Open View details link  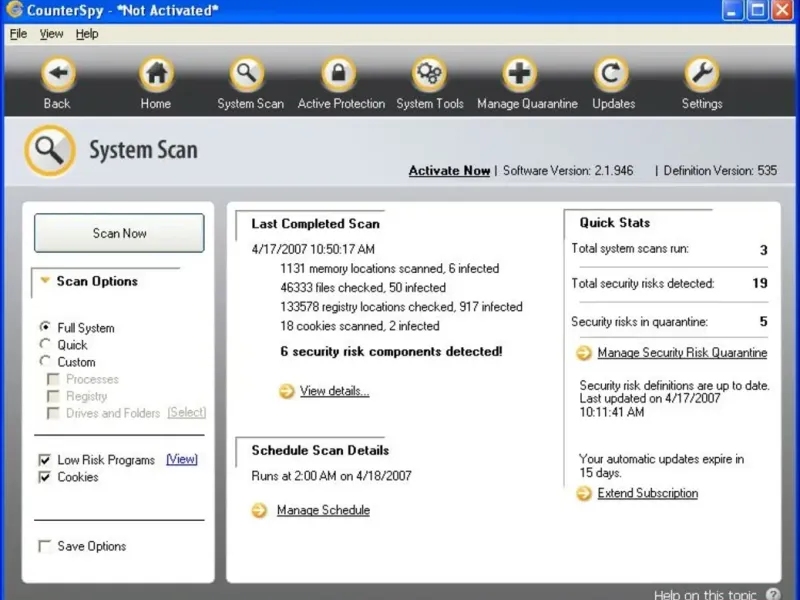coord(334,391)
